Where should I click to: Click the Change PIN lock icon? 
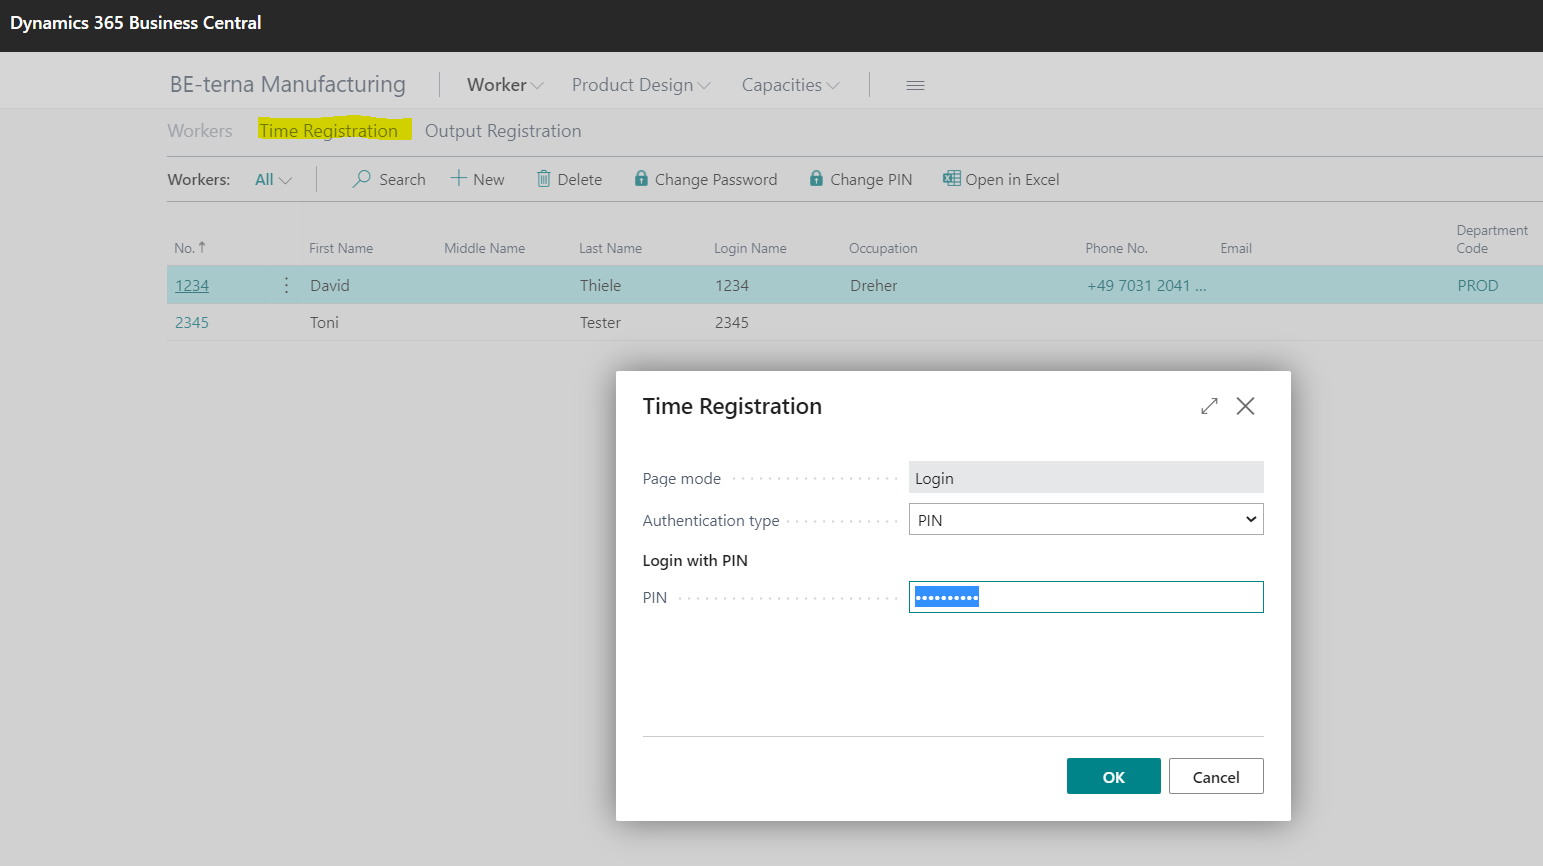pos(817,179)
